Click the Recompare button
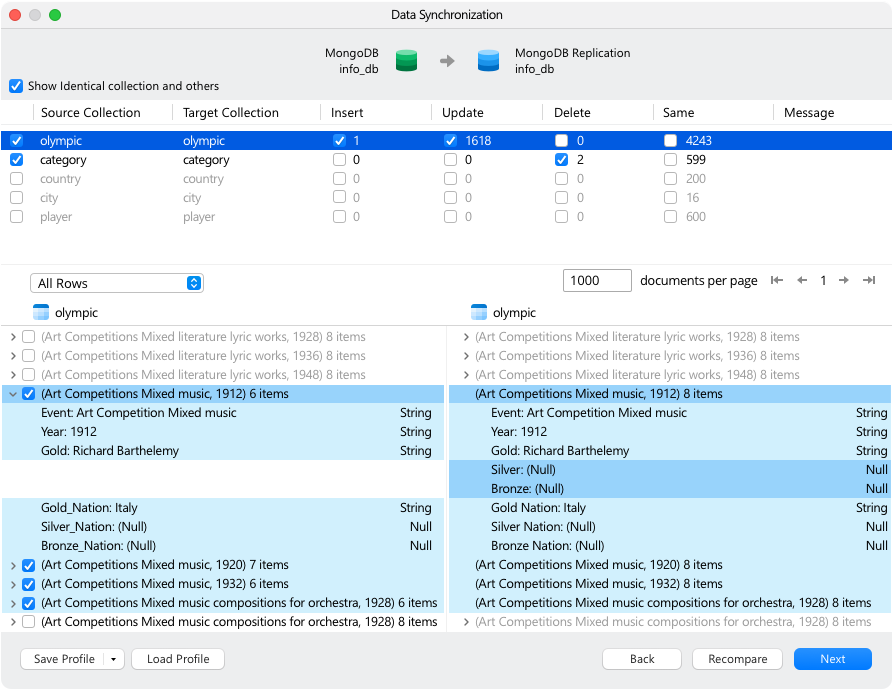Viewport: 893px width, 690px height. (x=738, y=659)
